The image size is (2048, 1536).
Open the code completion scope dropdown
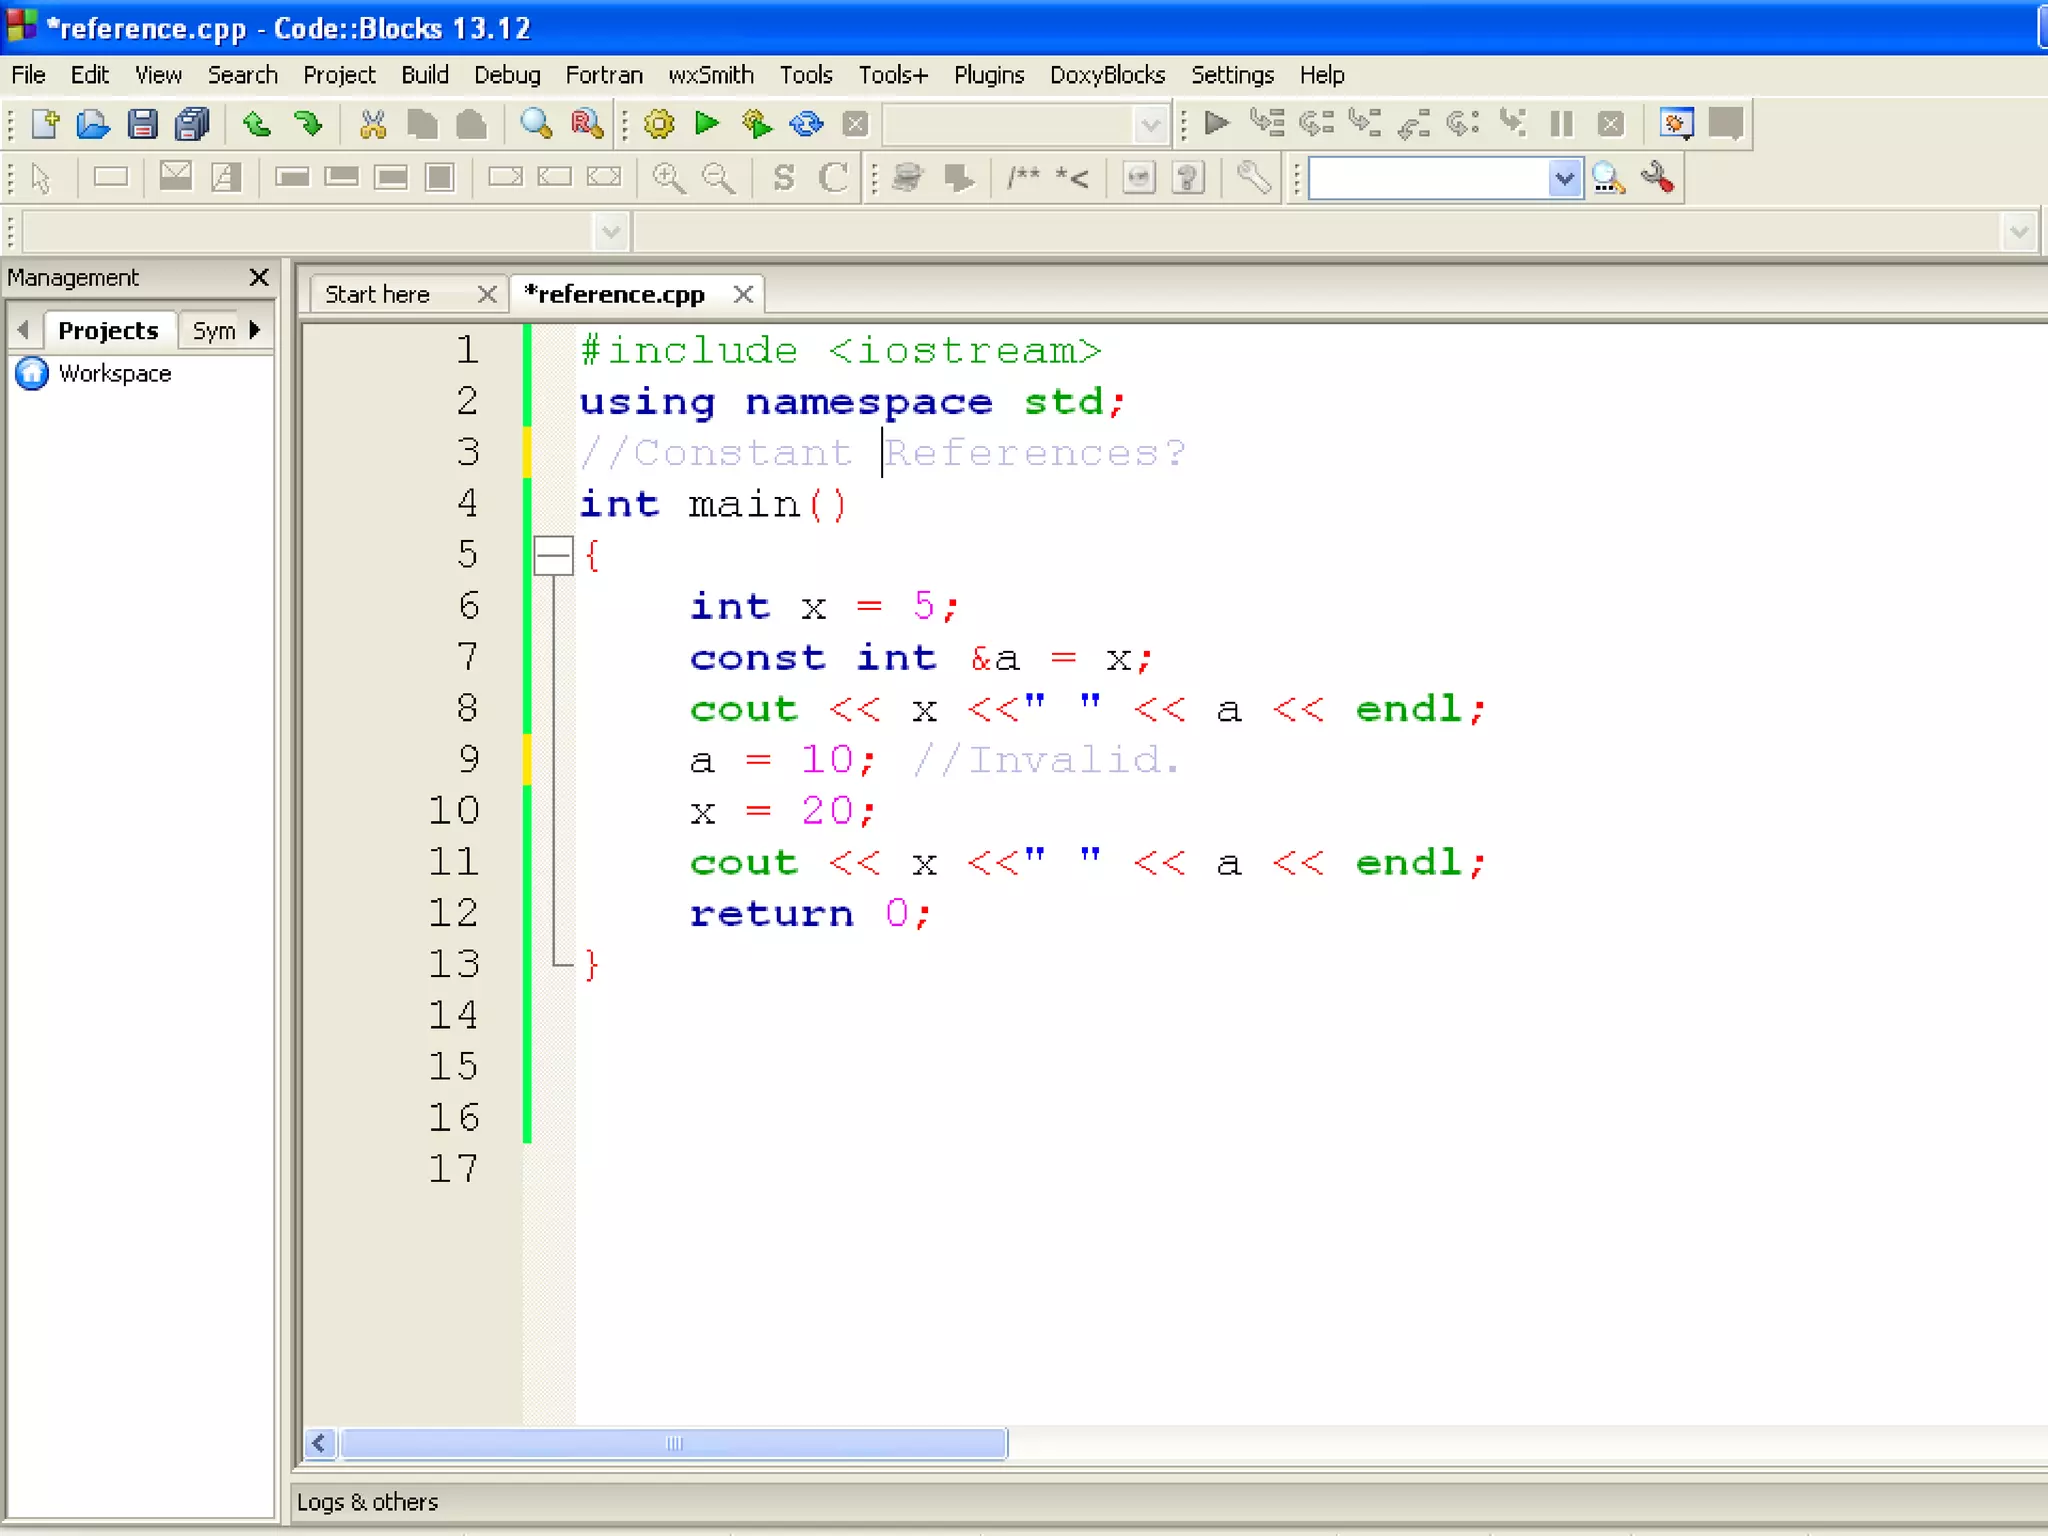[610, 232]
